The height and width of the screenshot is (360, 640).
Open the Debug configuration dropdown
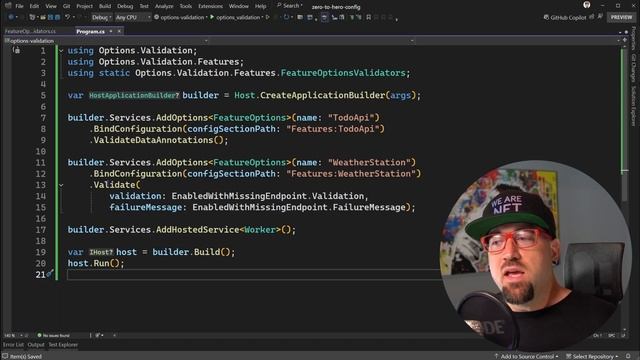pyautogui.click(x=101, y=18)
